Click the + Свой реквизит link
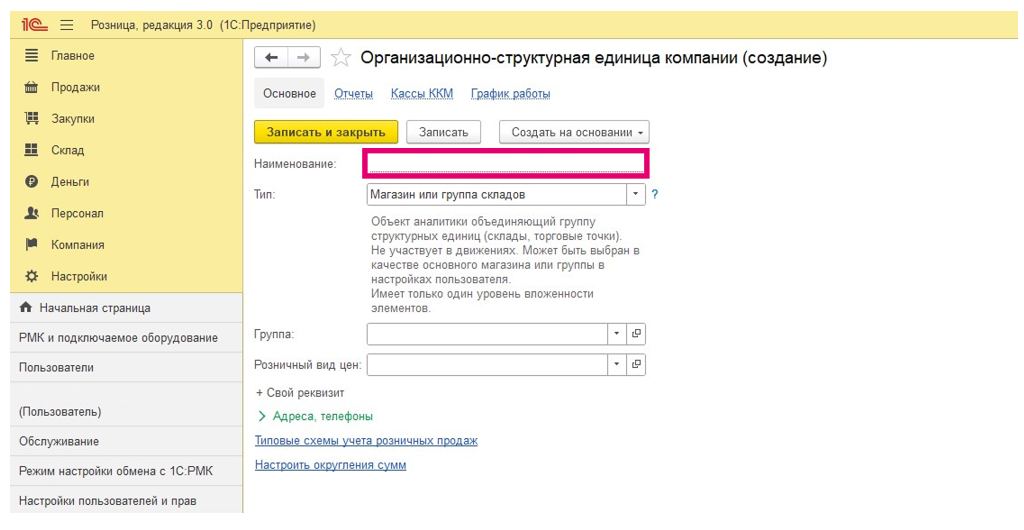Image resolution: width=1024 pixels, height=530 pixels. [300, 392]
